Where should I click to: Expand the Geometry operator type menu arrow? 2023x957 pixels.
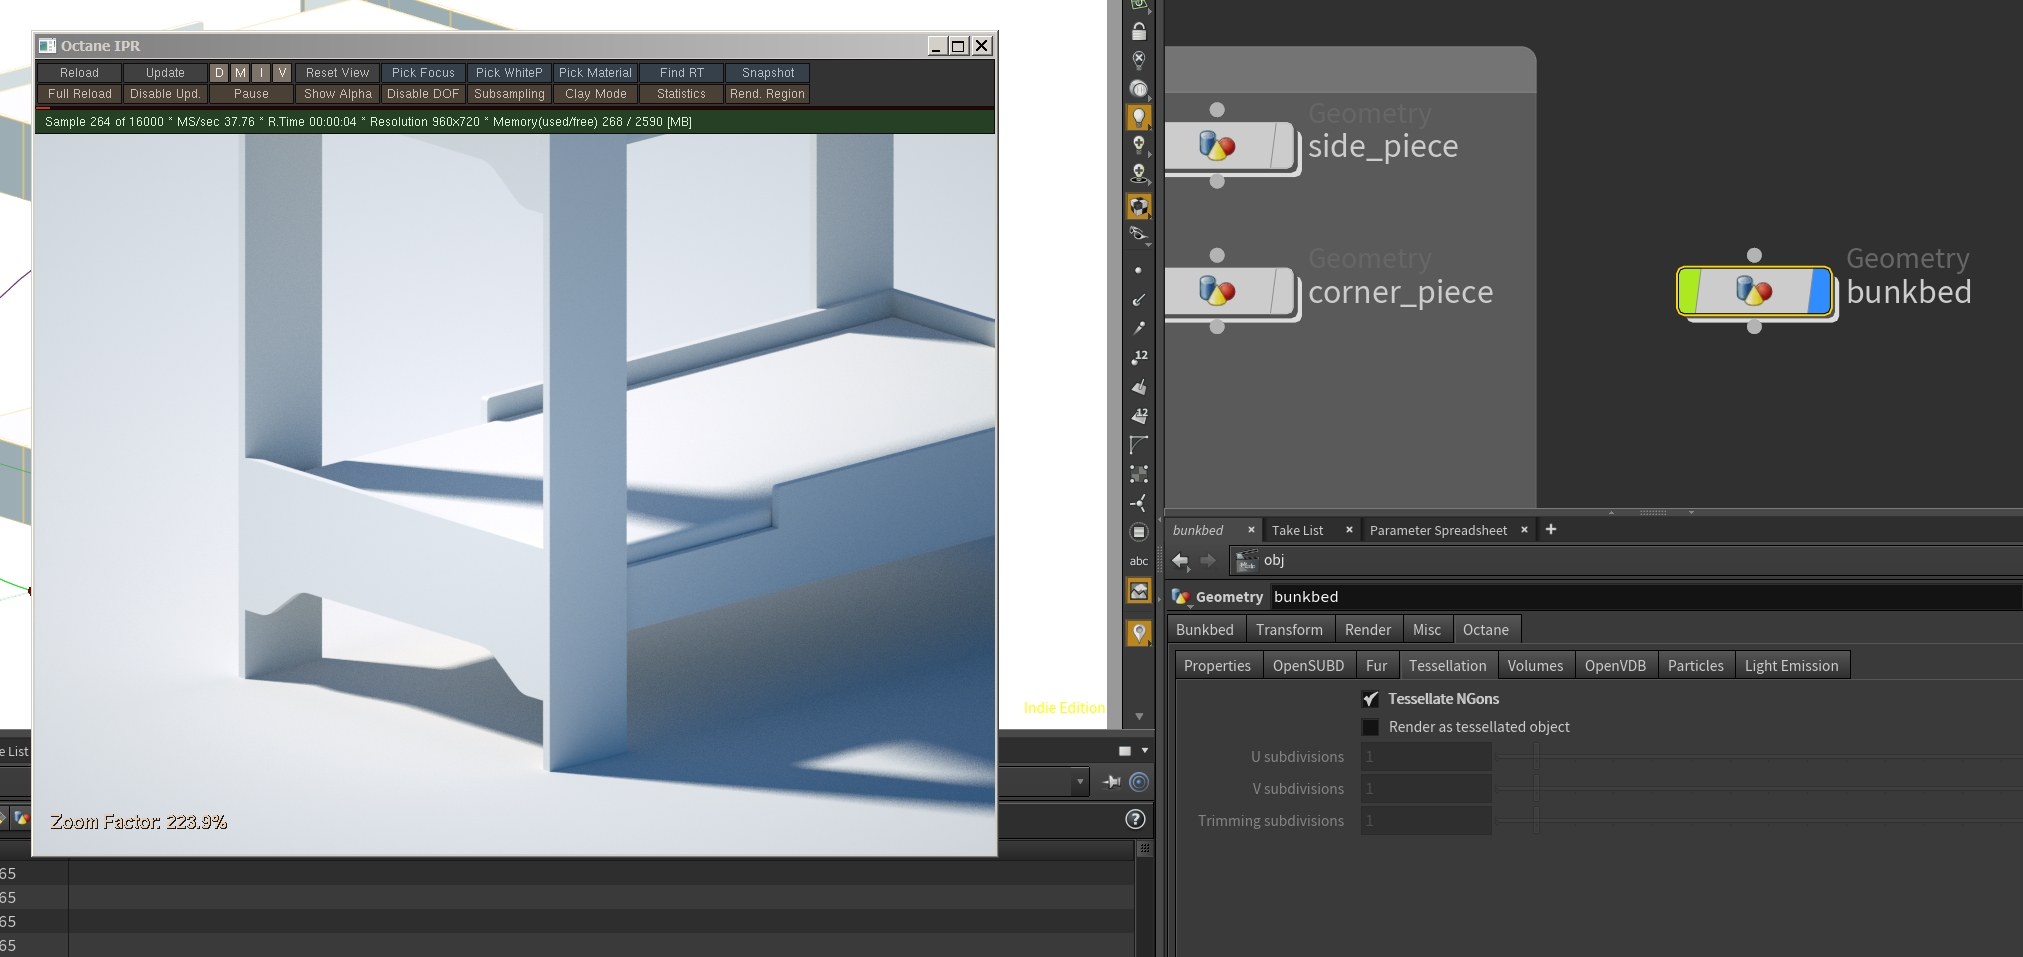pos(1189,606)
